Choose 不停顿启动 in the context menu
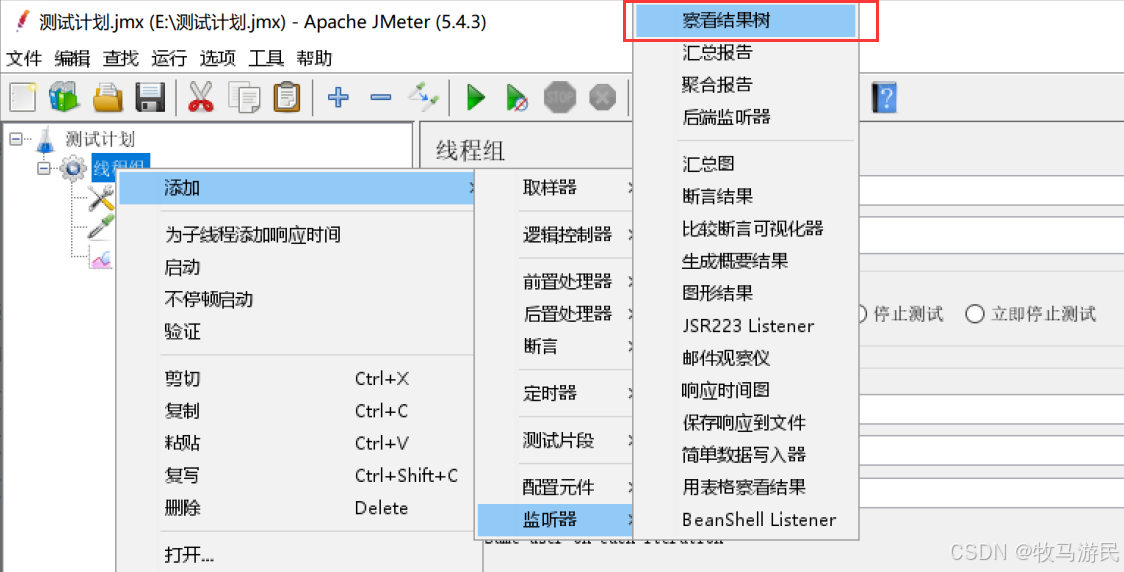 (297, 299)
